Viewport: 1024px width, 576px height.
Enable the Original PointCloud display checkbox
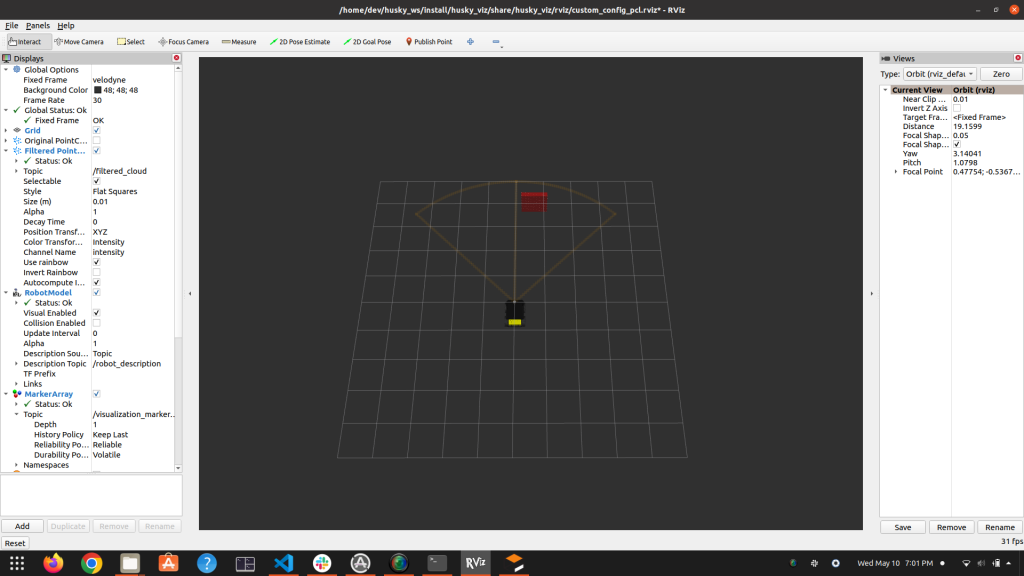point(97,141)
